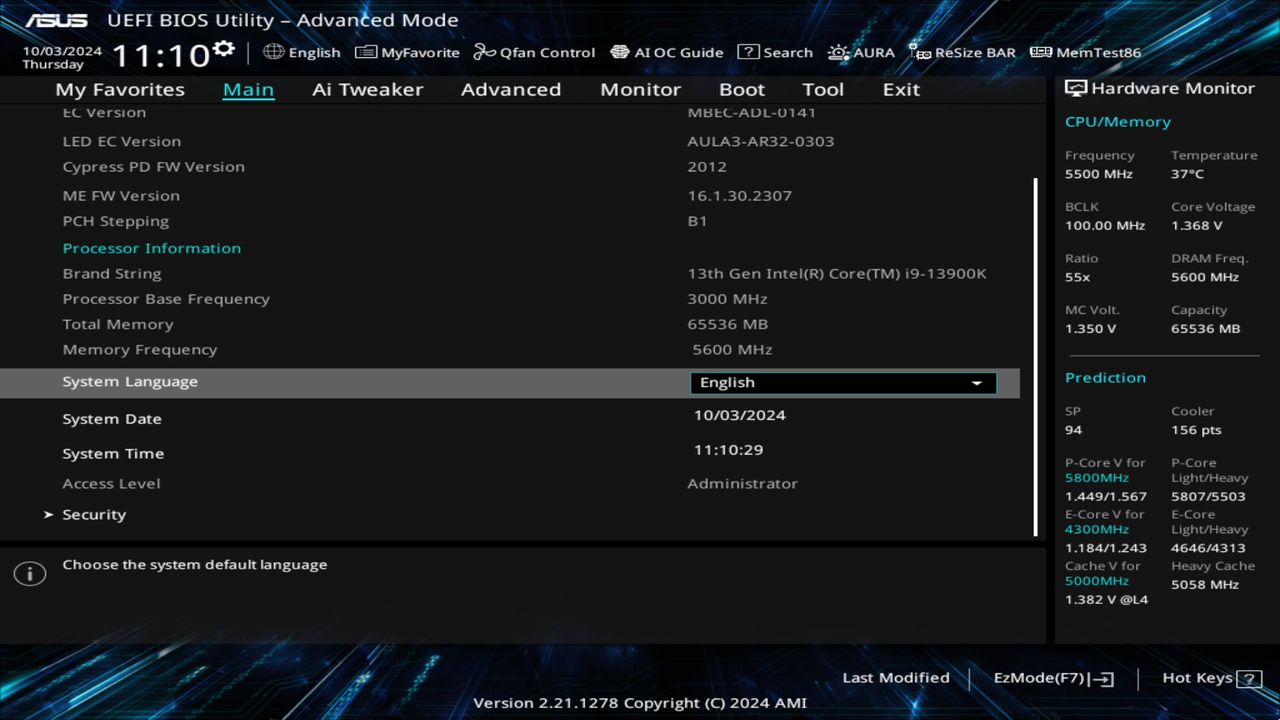Screen dimensions: 1280x720
Task: Click the clock gear to adjust time settings
Action: (224, 46)
